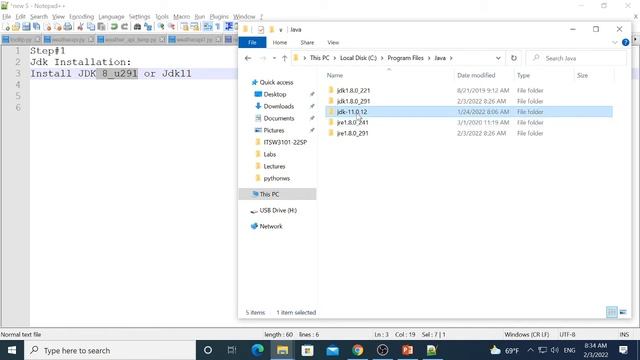Click Windows (CR LF) in Notepad++ status bar
Screen dimensions: 640x360
(x=527, y=334)
